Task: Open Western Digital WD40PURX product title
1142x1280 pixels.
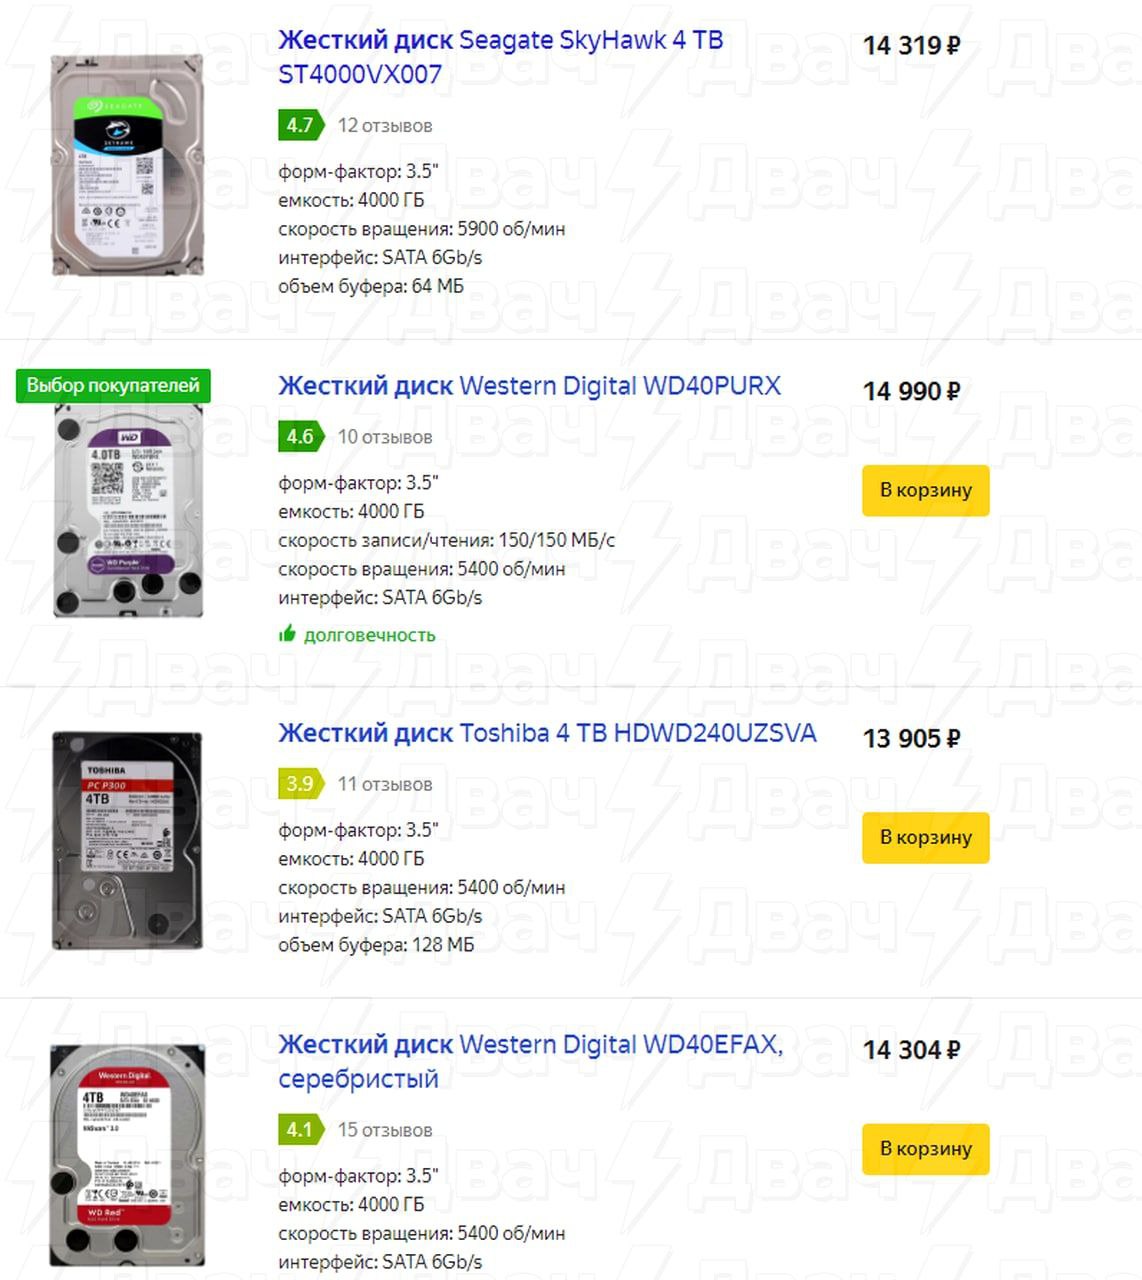Action: point(529,386)
